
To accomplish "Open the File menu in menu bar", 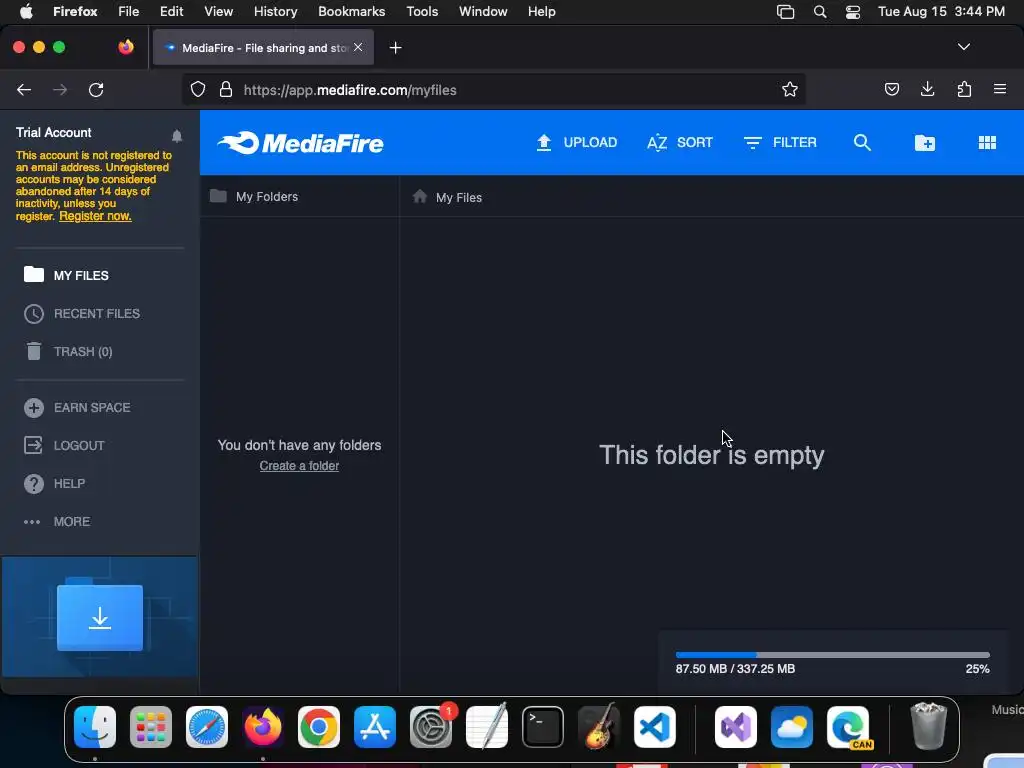I will pyautogui.click(x=128, y=12).
